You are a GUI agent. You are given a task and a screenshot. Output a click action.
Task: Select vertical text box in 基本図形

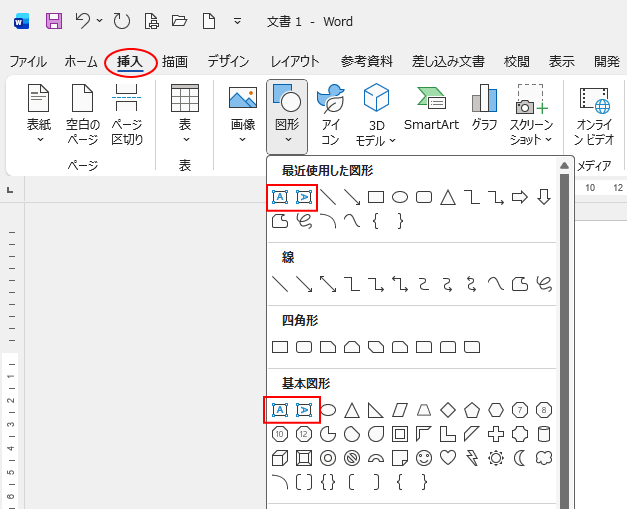point(304,410)
